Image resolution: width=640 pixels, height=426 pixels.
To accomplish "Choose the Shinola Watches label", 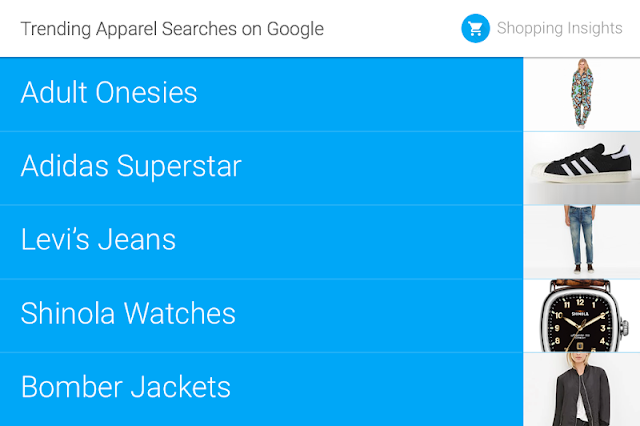I will click(x=128, y=313).
